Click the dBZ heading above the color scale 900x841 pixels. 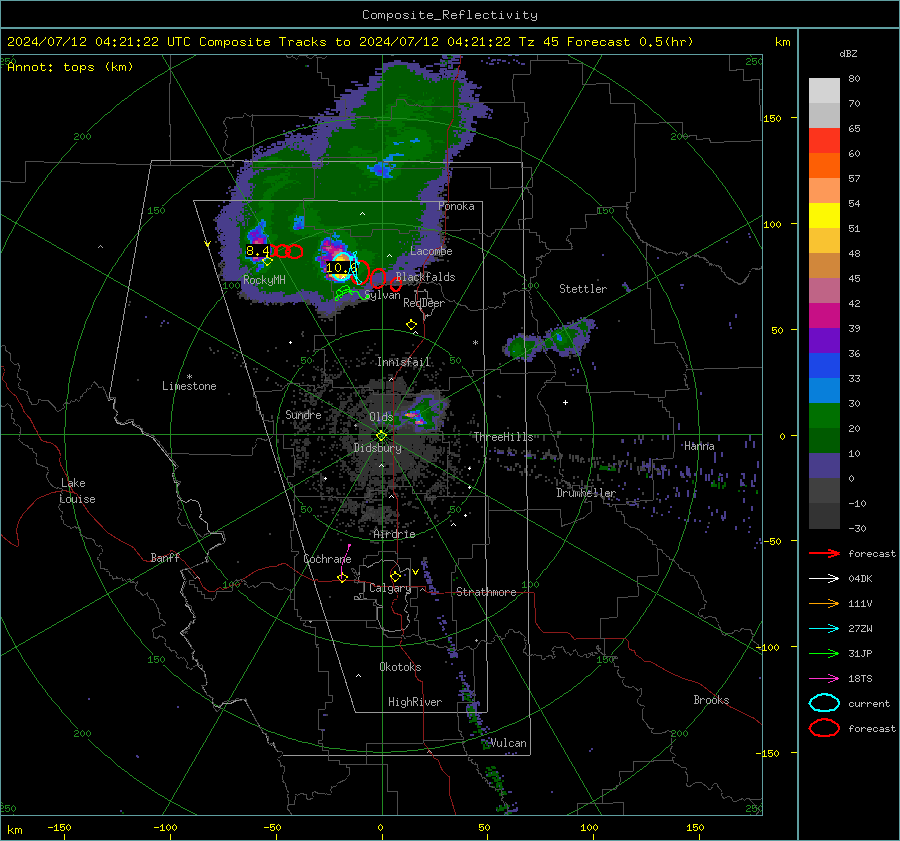coord(848,53)
